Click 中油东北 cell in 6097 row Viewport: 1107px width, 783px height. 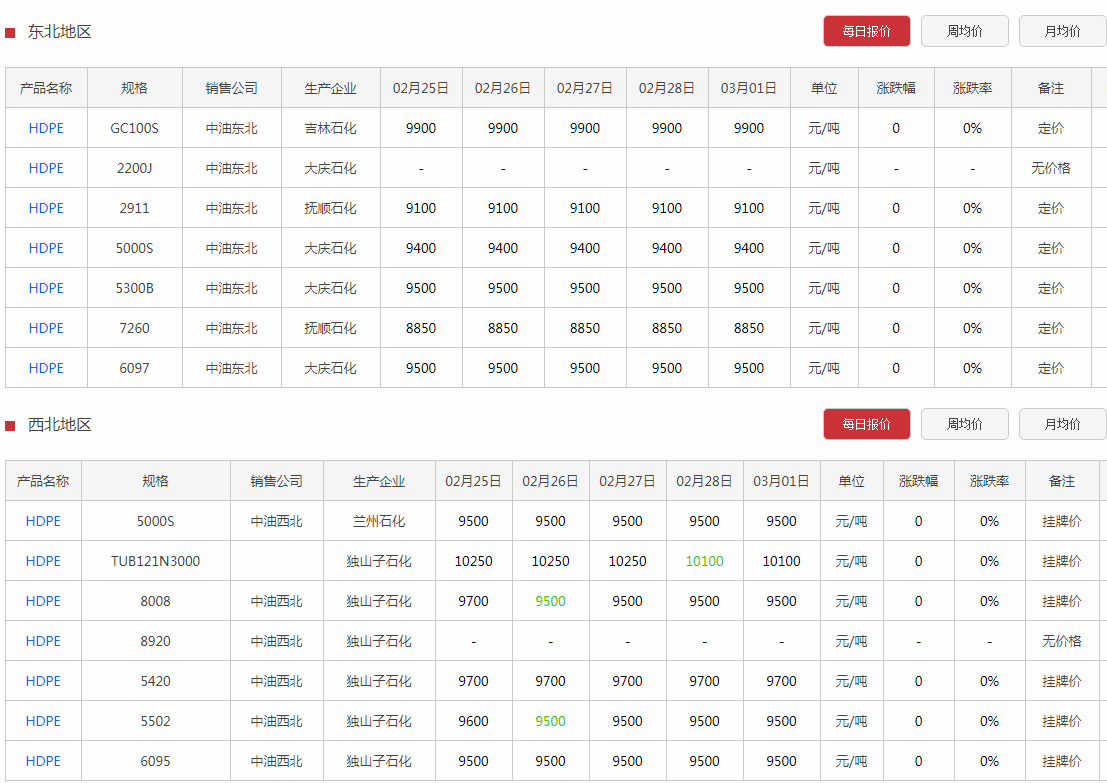coord(232,369)
